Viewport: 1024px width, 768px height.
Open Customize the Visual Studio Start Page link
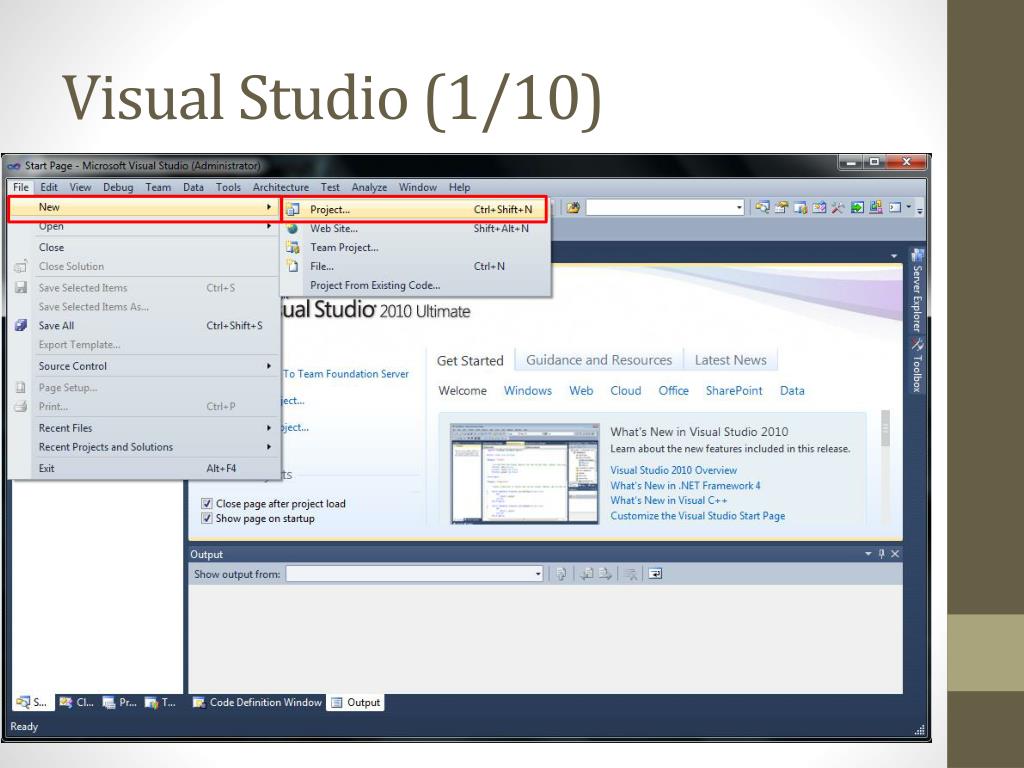click(697, 516)
